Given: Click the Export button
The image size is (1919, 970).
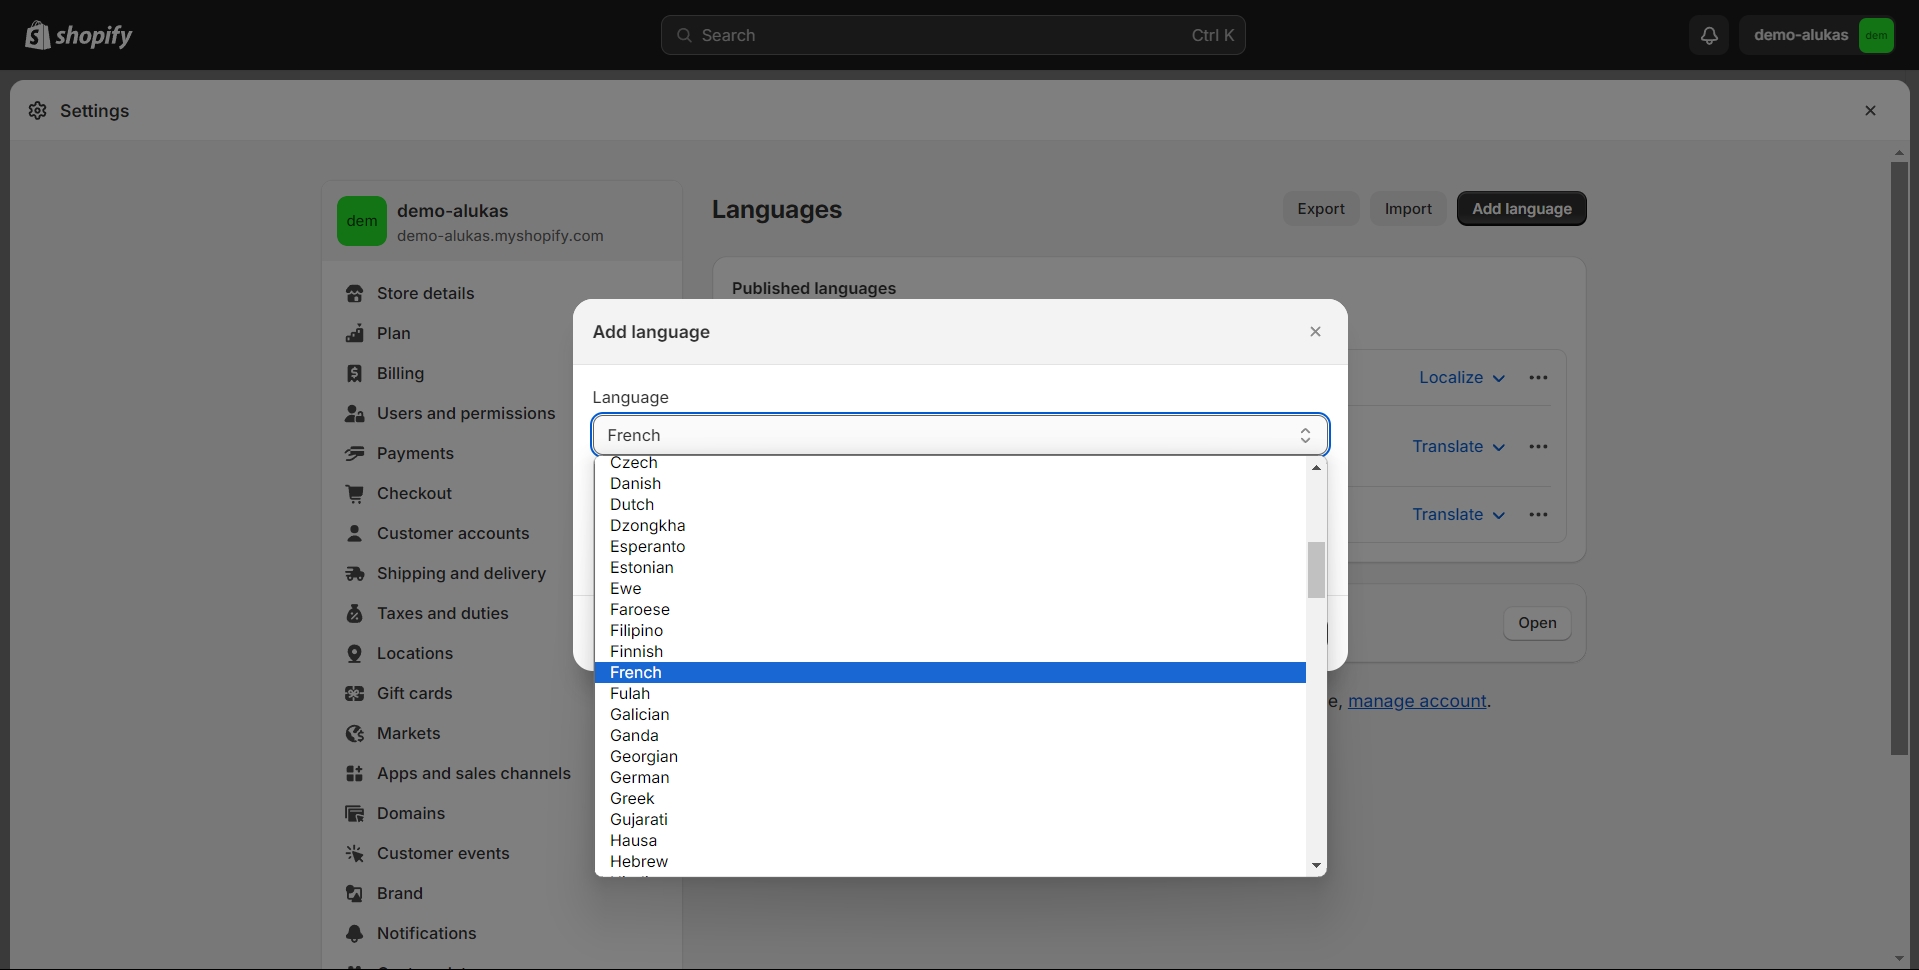Looking at the screenshot, I should point(1320,209).
